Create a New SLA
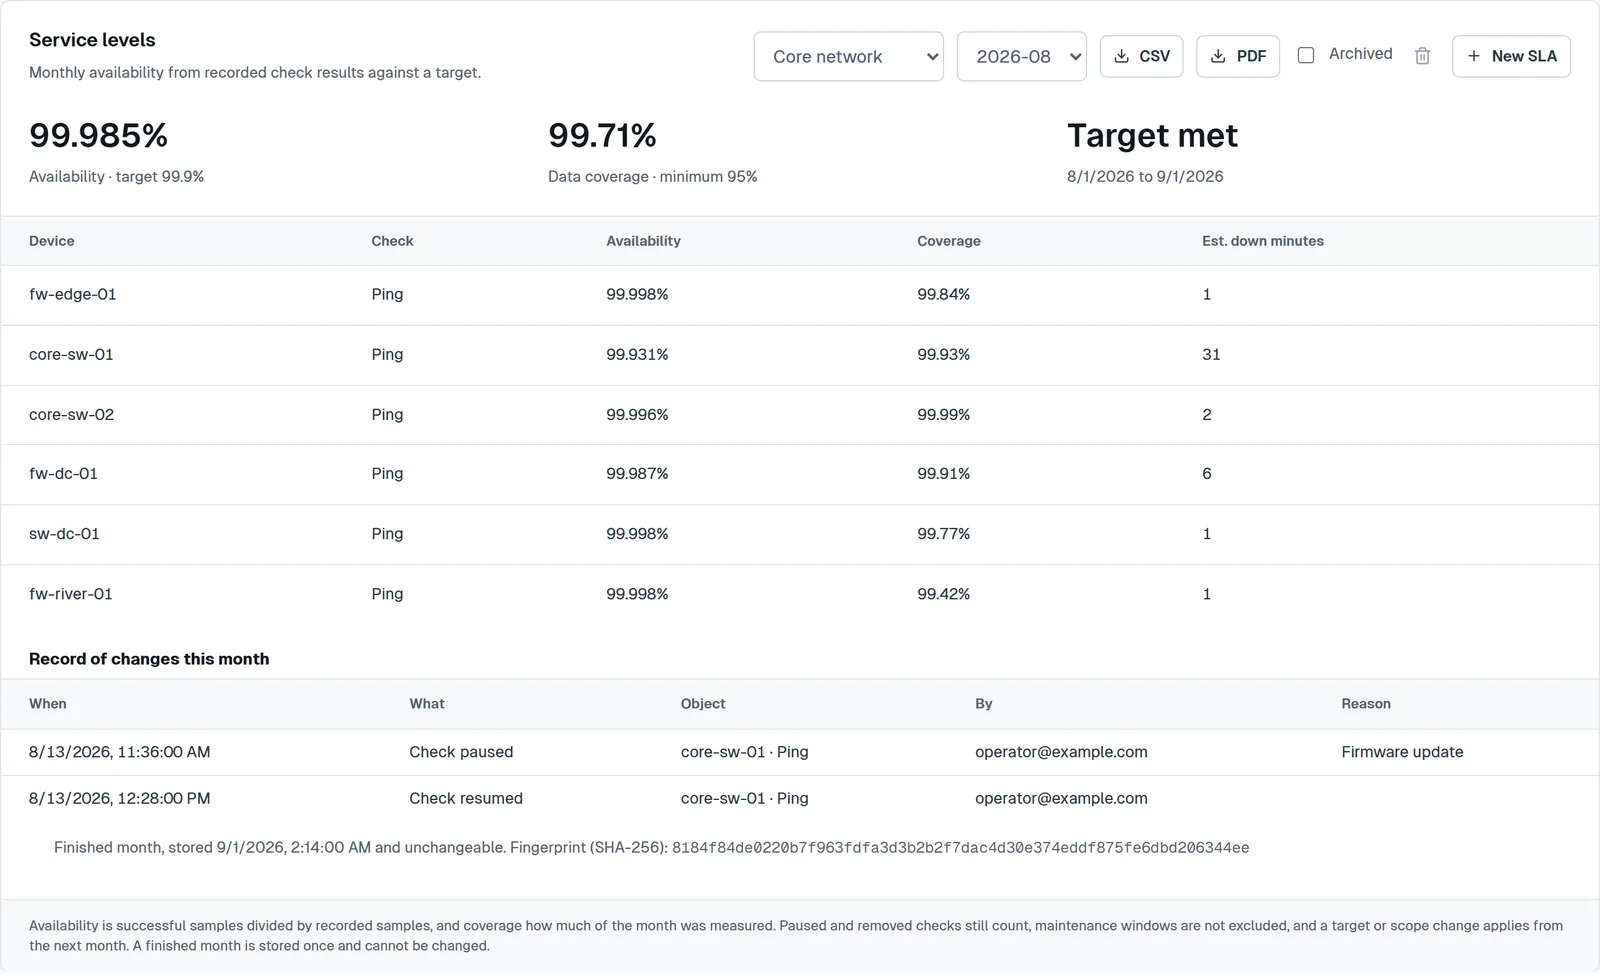The height and width of the screenshot is (973, 1600). (1511, 56)
